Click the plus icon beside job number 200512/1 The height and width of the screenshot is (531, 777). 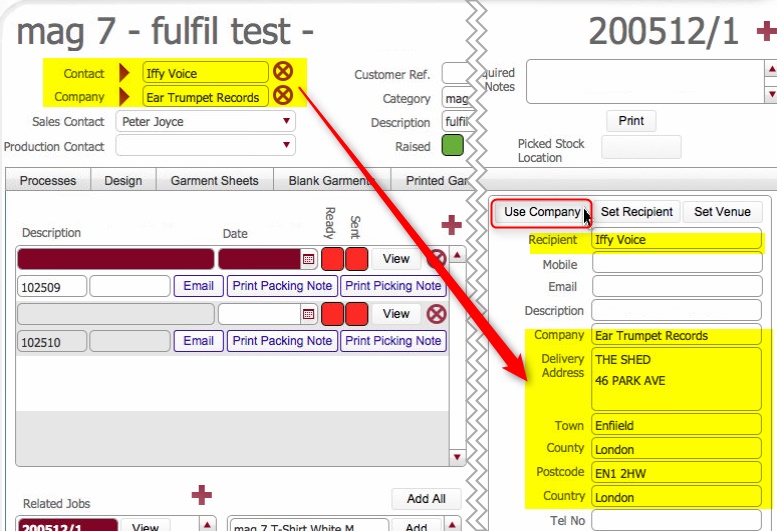pos(765,33)
